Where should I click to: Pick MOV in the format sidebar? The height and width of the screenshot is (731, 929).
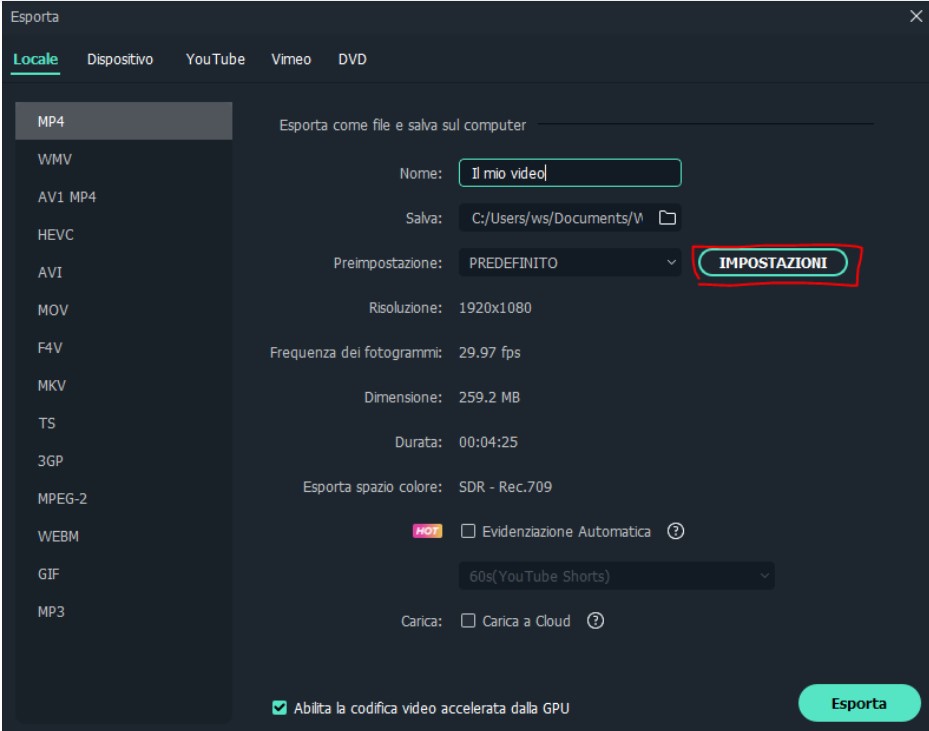[x=52, y=310]
